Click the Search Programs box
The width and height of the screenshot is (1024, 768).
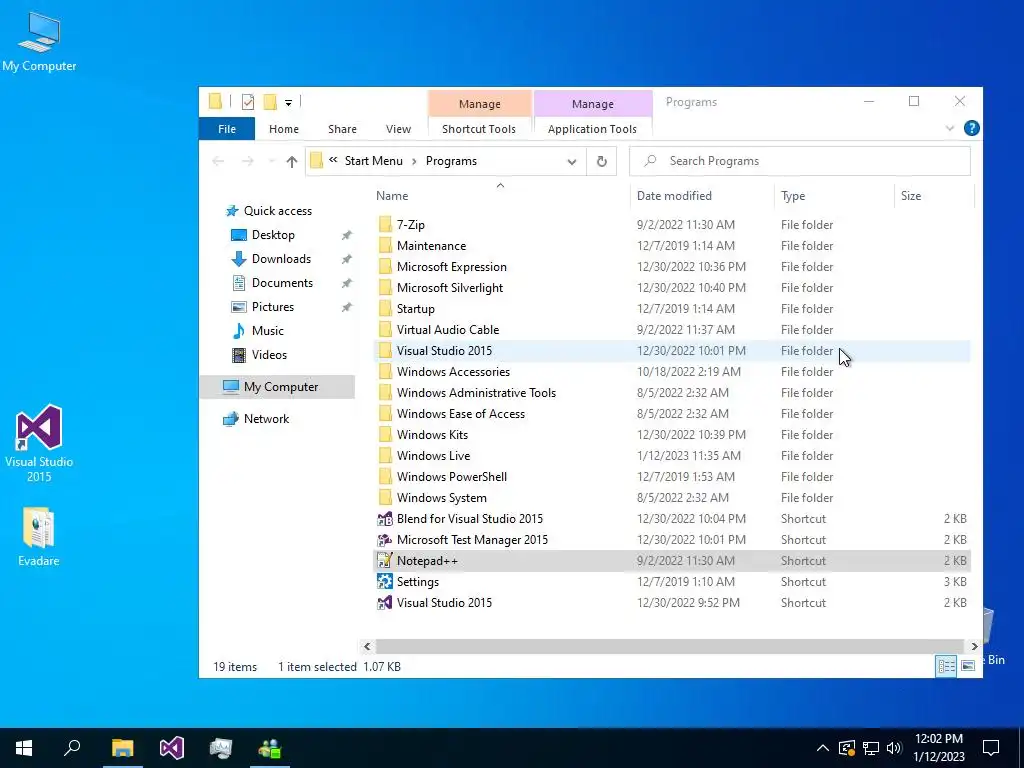[799, 161]
